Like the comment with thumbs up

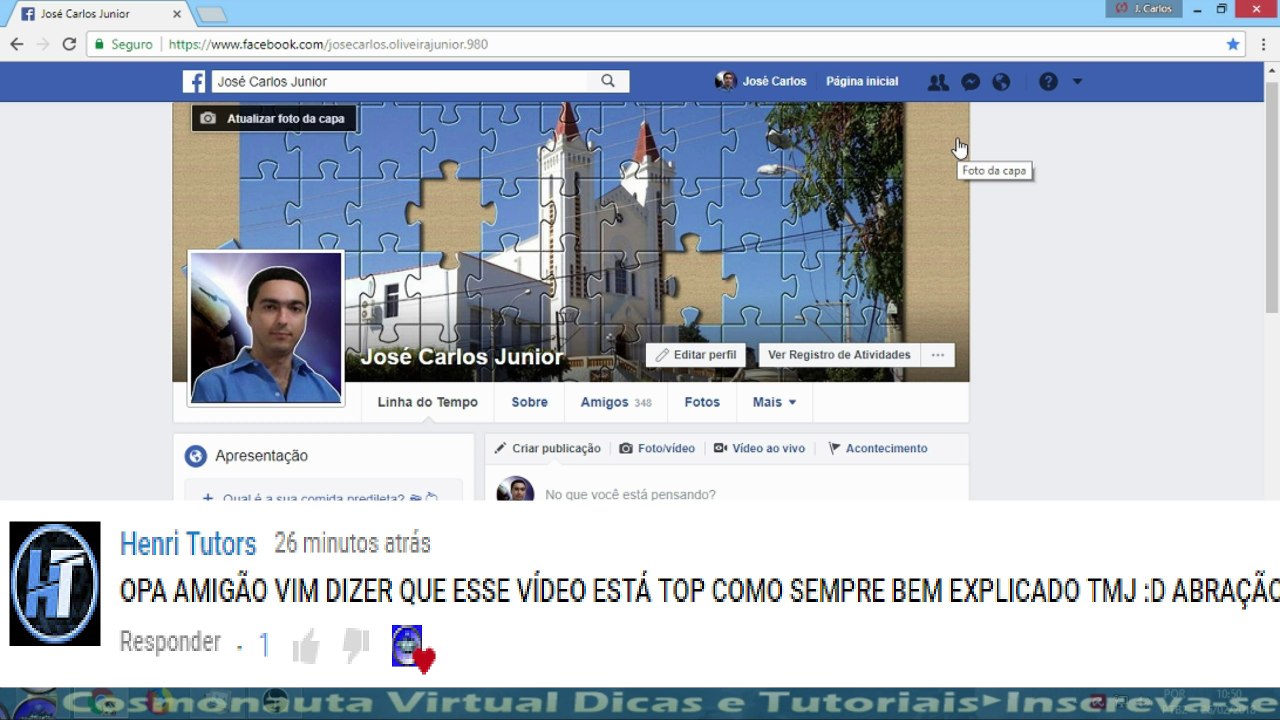click(306, 646)
